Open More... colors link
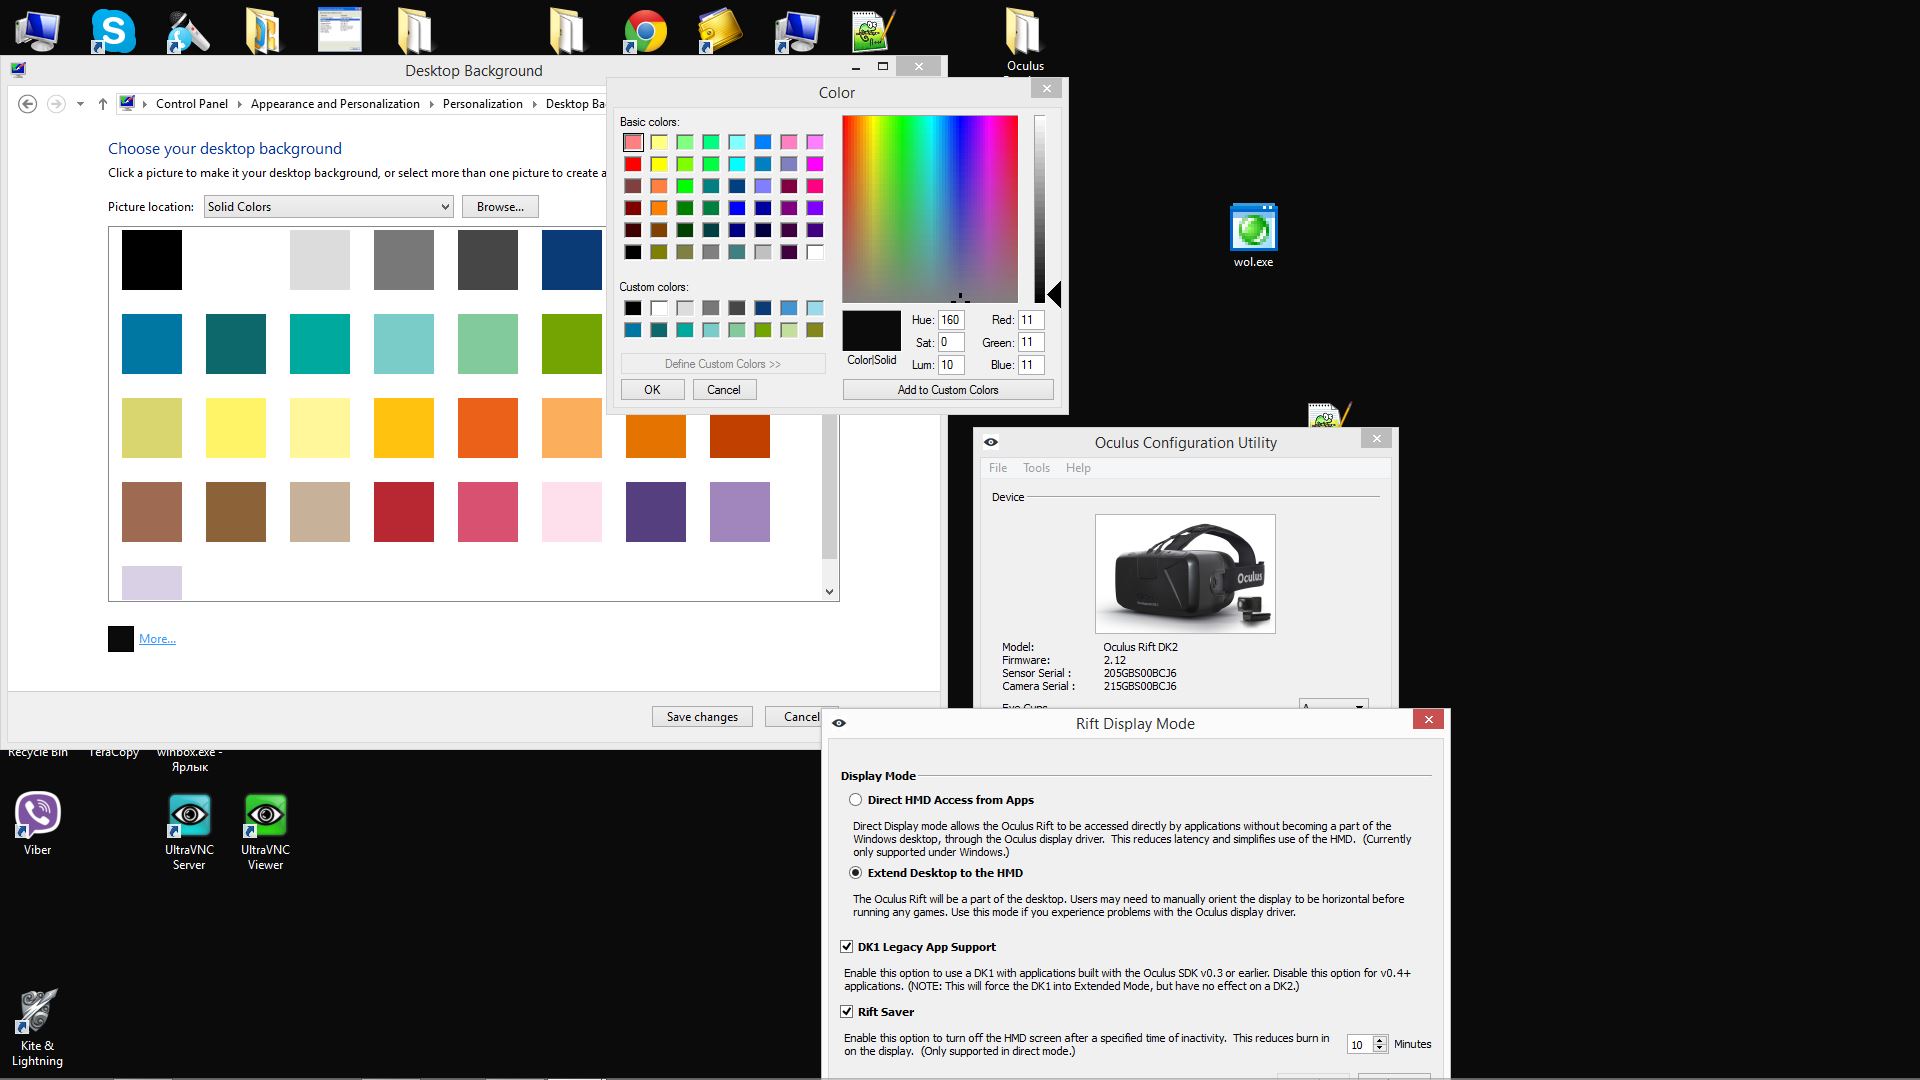1920x1080 pixels. coord(157,639)
